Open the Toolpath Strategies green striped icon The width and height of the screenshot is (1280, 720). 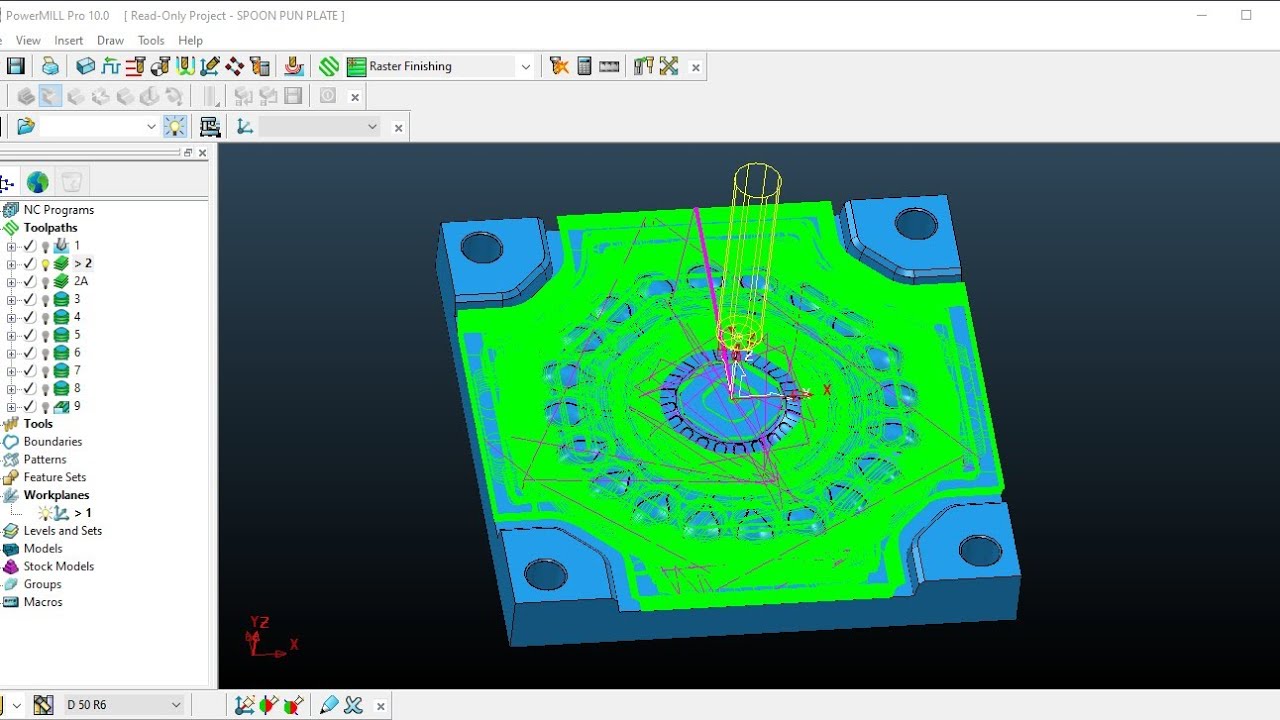[x=330, y=66]
